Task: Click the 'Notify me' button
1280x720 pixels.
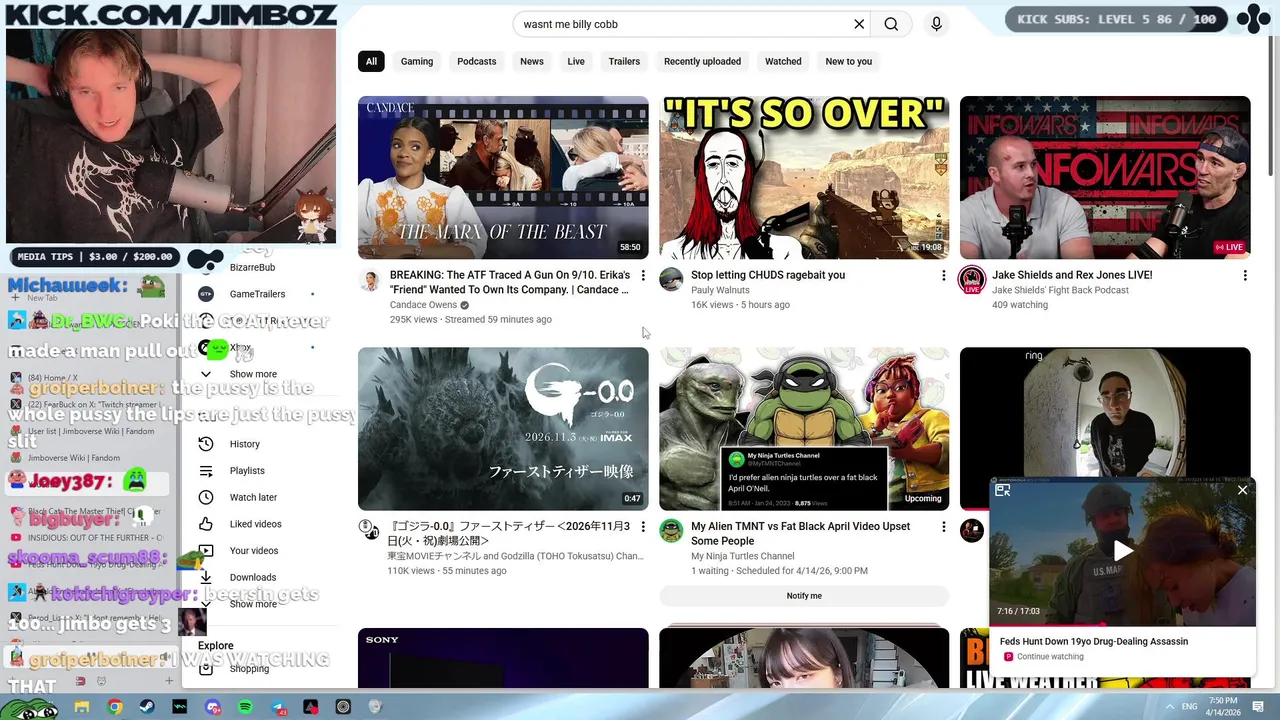Action: (804, 596)
